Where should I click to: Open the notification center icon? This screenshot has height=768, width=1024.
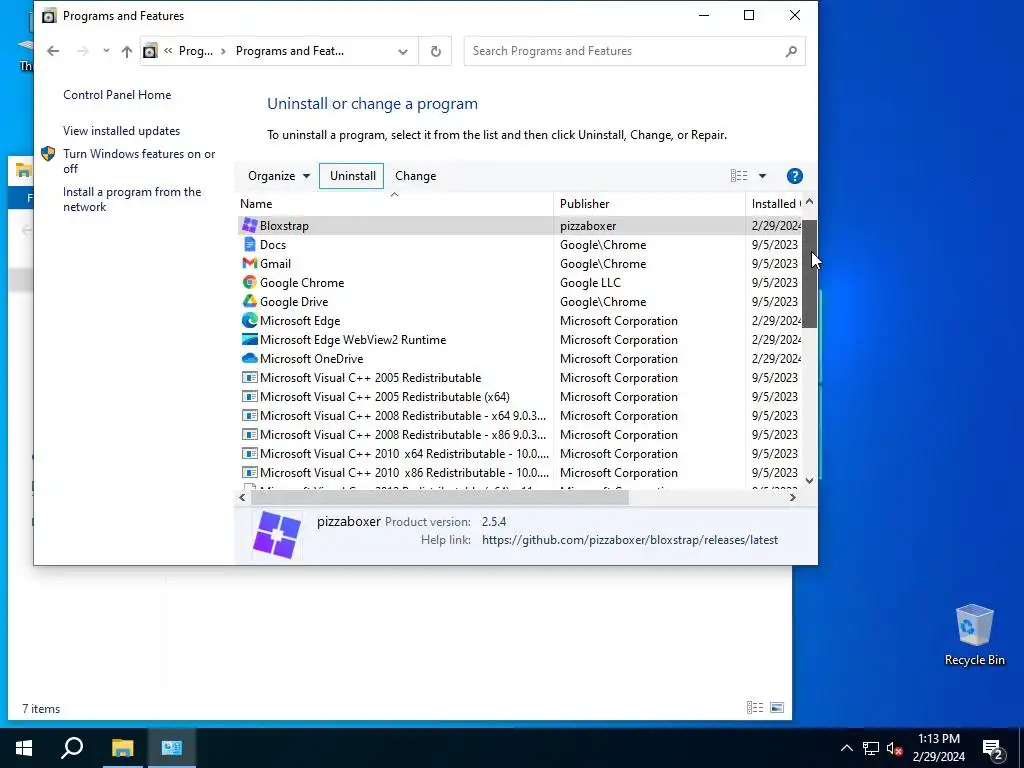[993, 750]
